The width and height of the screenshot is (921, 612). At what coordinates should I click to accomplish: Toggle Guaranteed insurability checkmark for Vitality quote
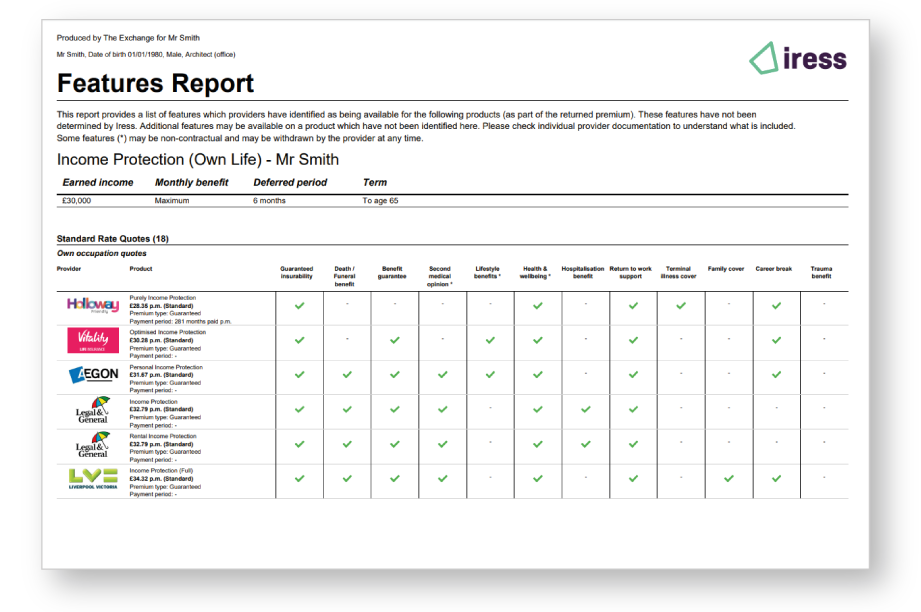point(298,340)
